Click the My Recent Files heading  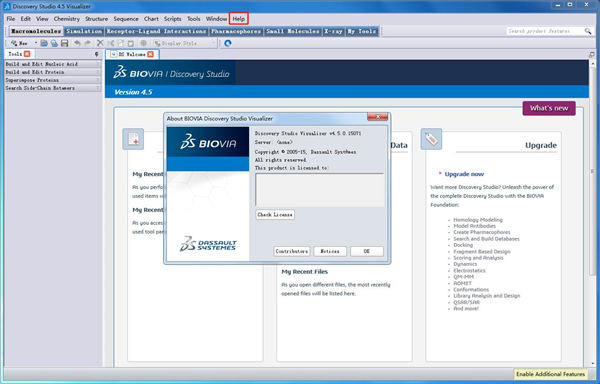point(305,272)
